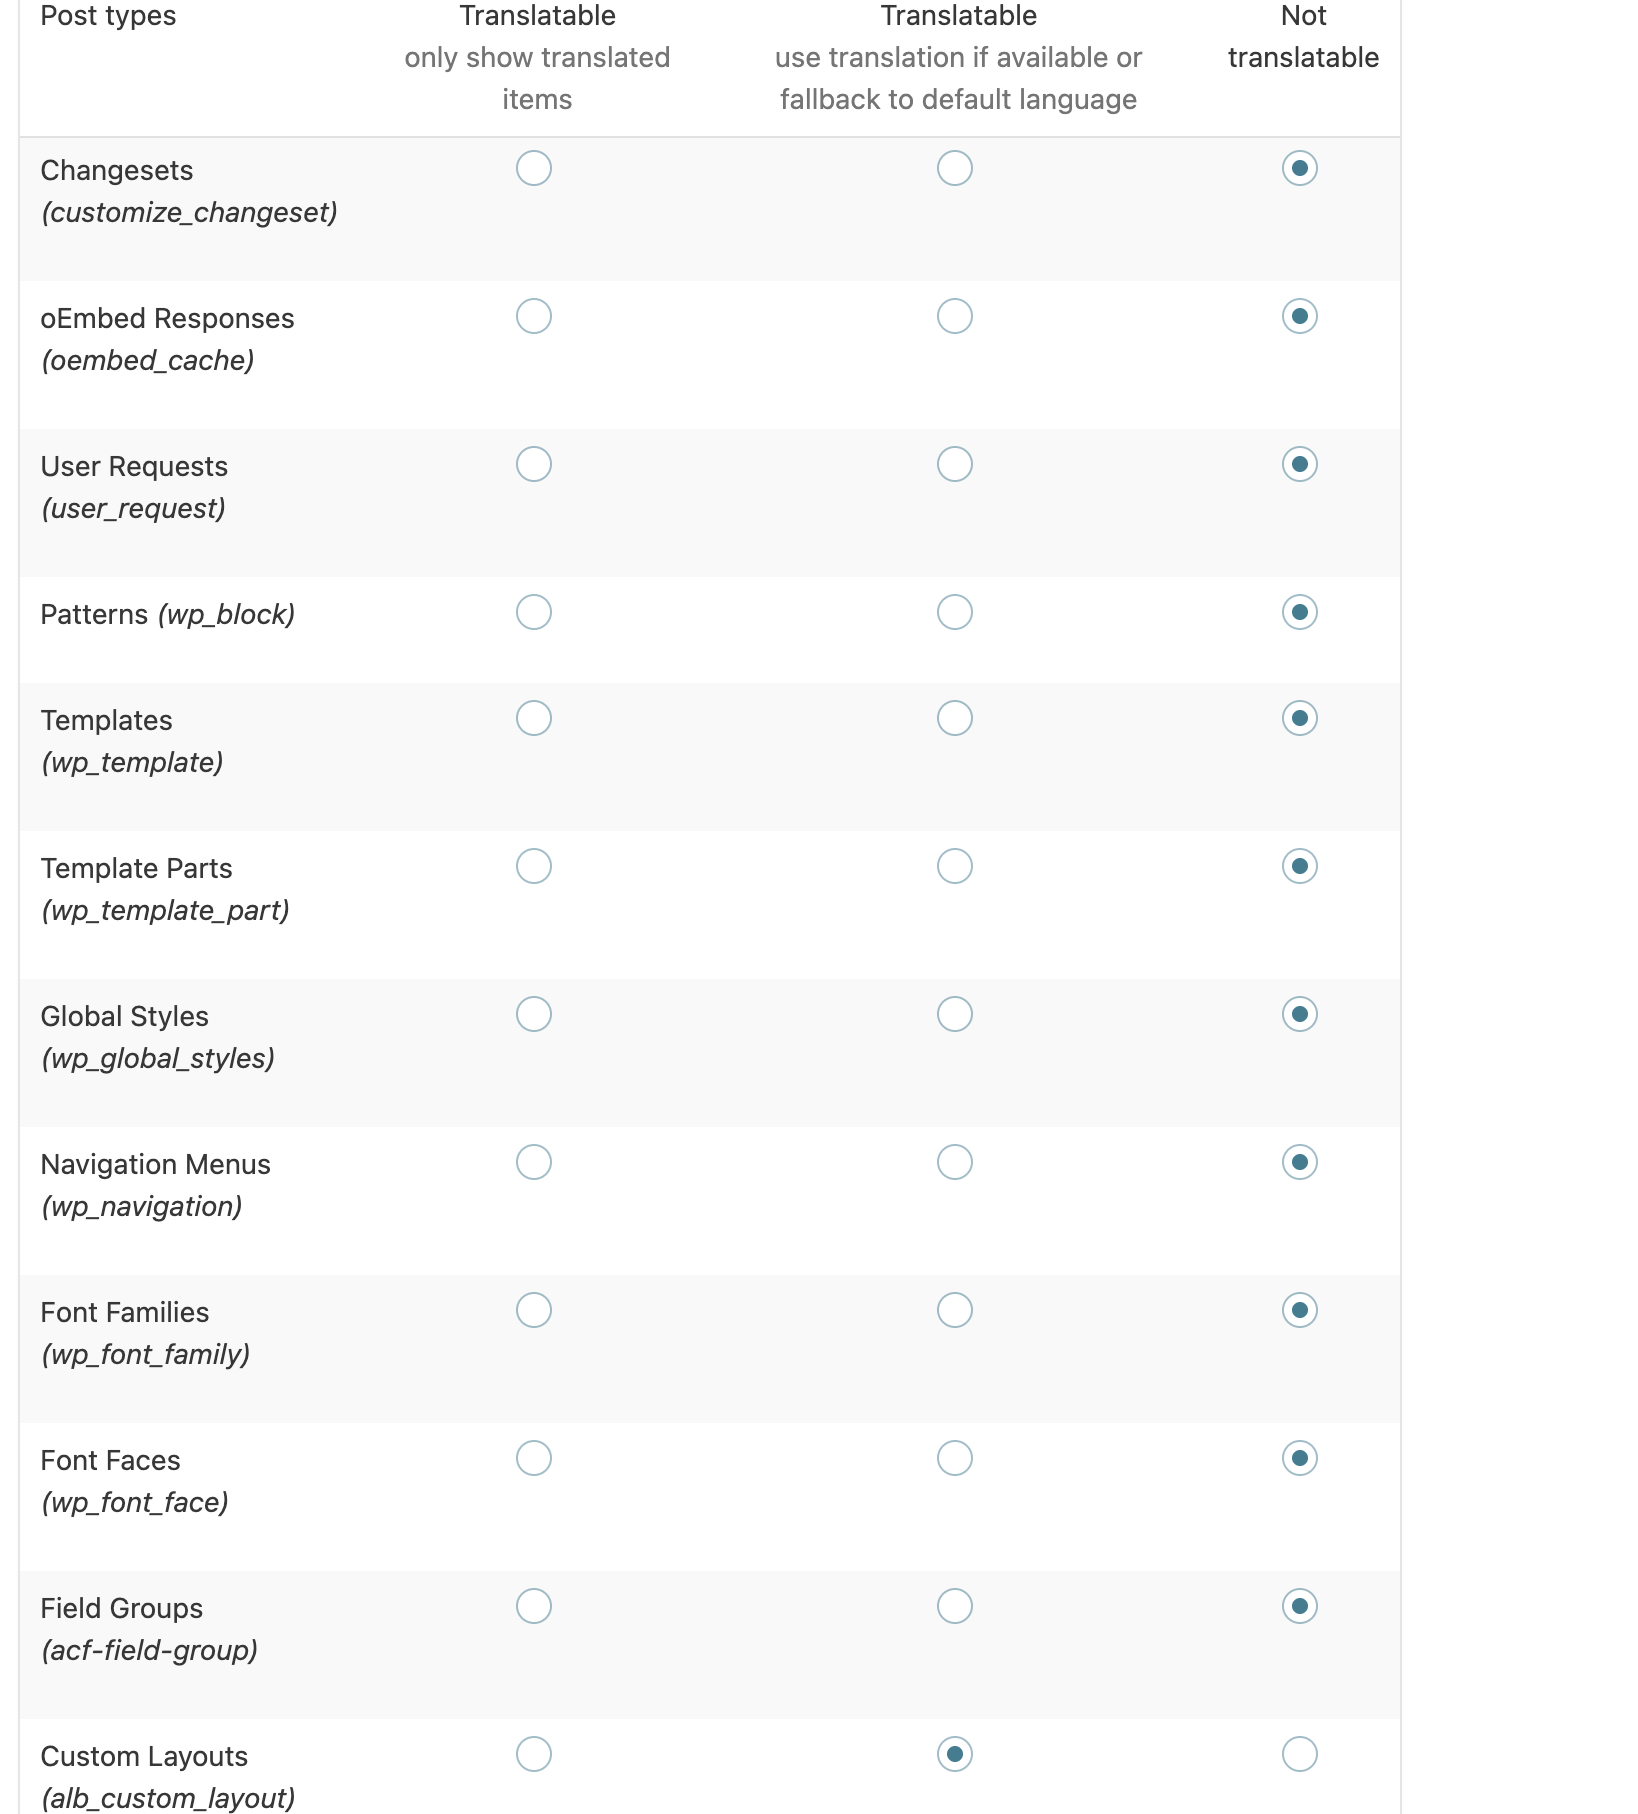Select the fallback option for Custom Layouts

click(955, 1754)
